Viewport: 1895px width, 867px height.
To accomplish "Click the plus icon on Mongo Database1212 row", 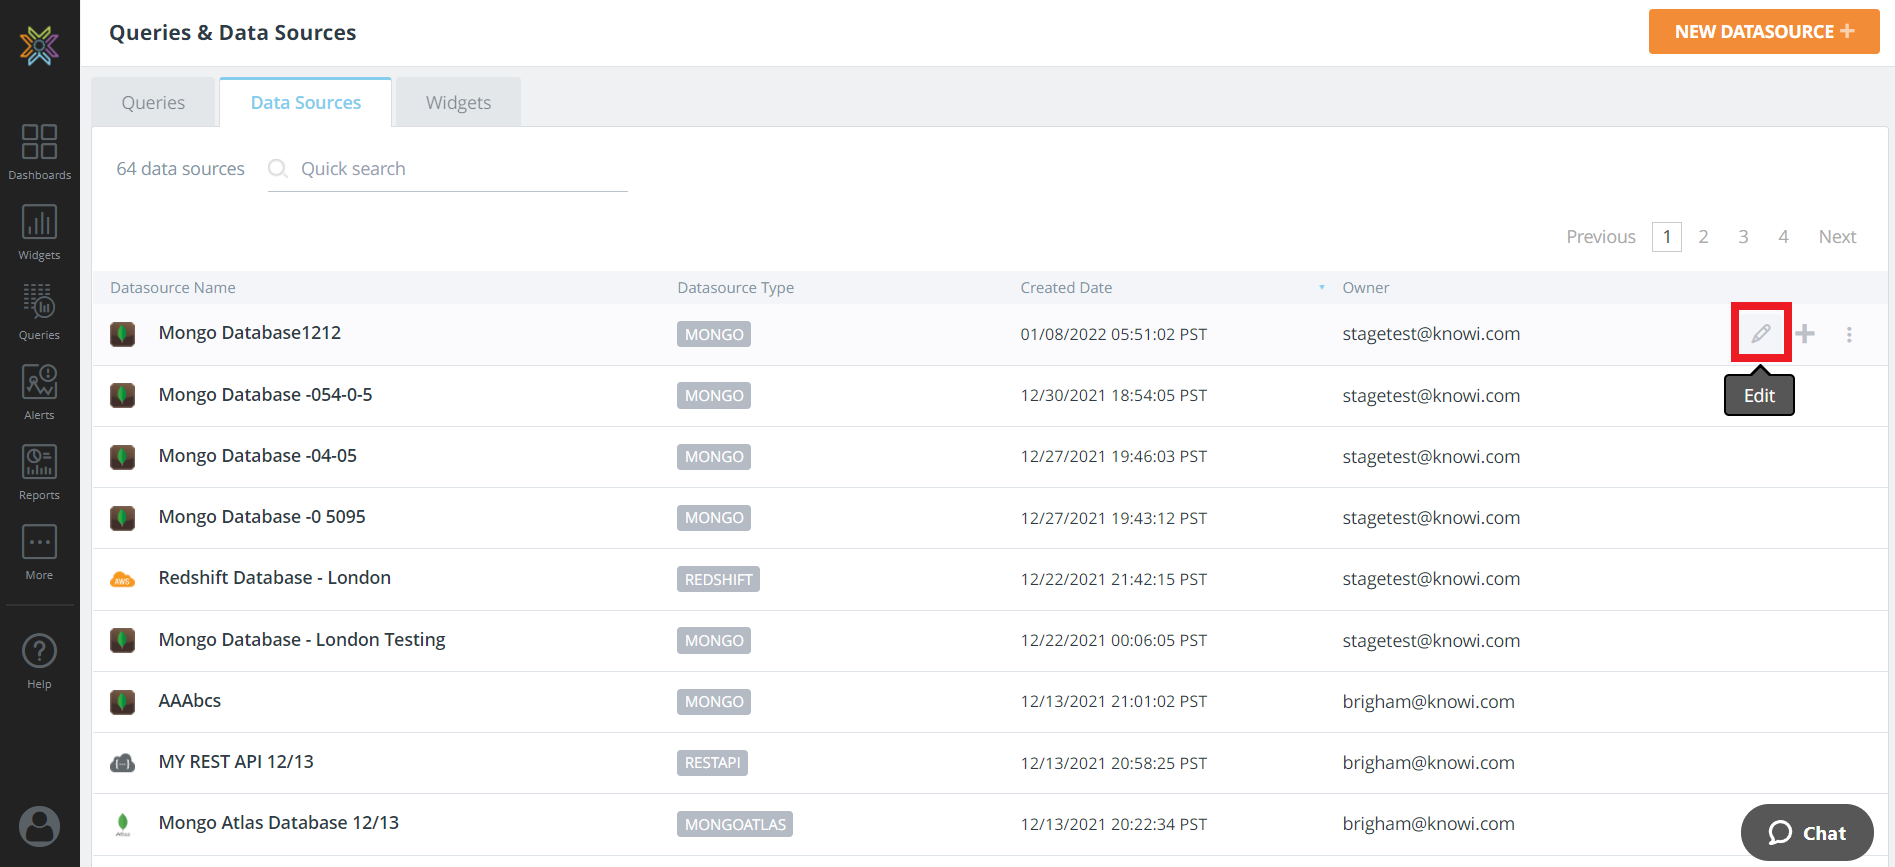I will click(1805, 334).
